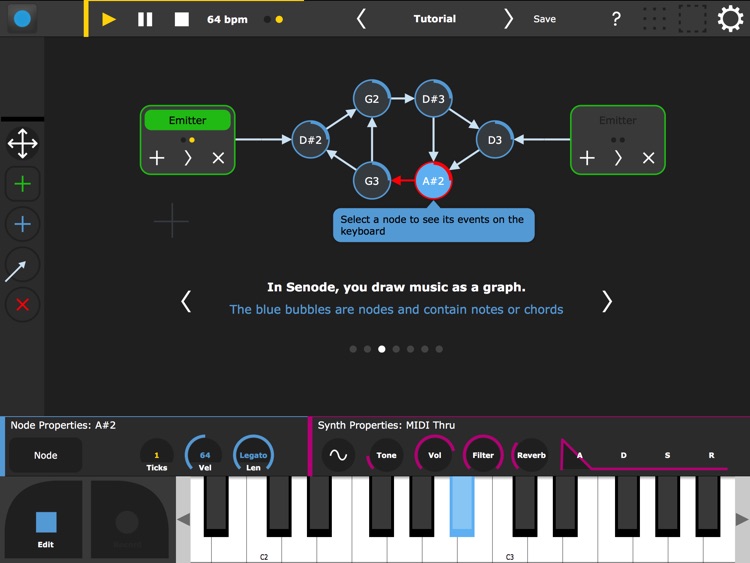Click the R release envelope control
Image resolution: width=750 pixels, height=563 pixels.
[711, 455]
